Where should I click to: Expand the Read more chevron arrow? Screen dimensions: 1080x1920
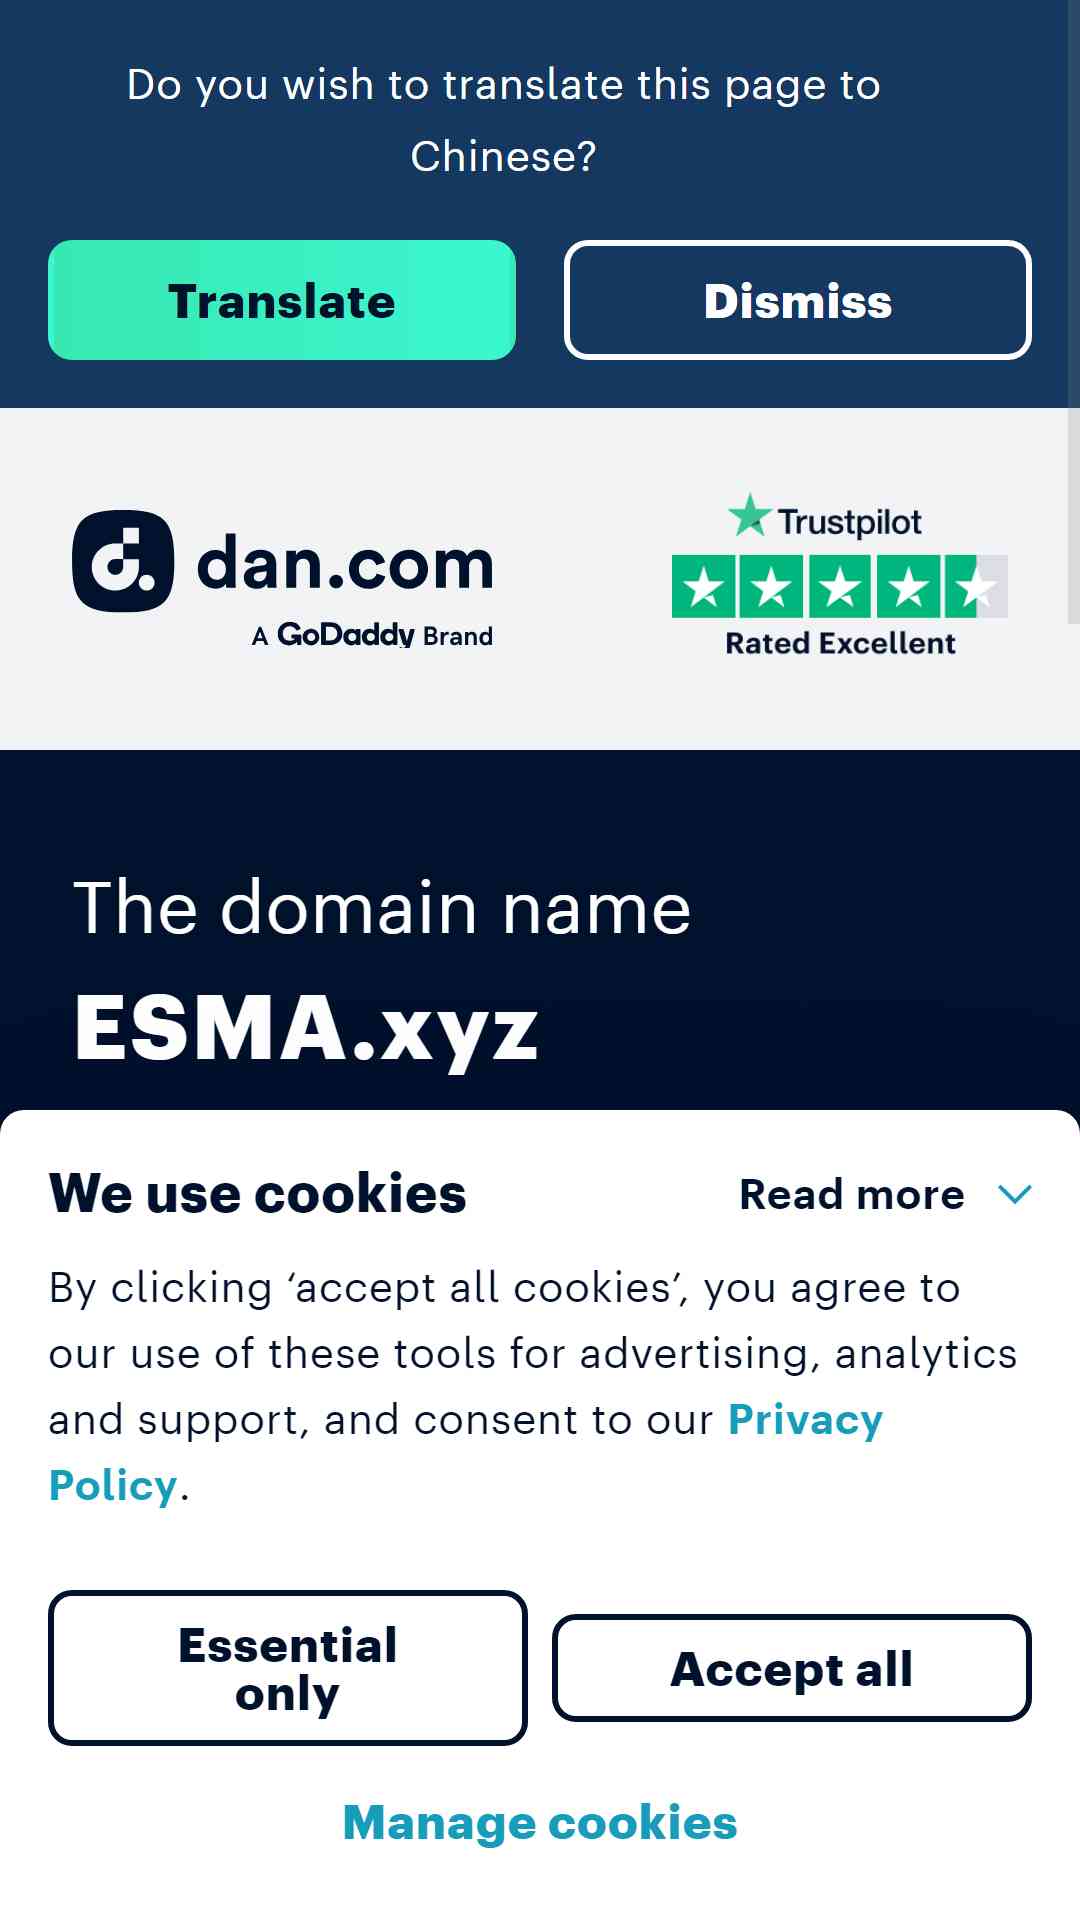1015,1194
